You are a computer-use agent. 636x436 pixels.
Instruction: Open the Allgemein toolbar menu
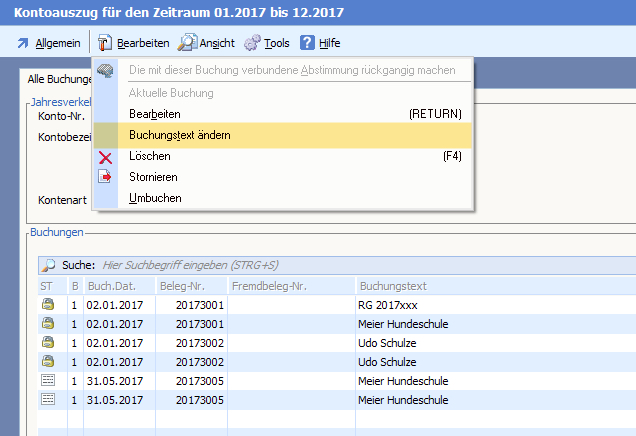click(x=48, y=43)
